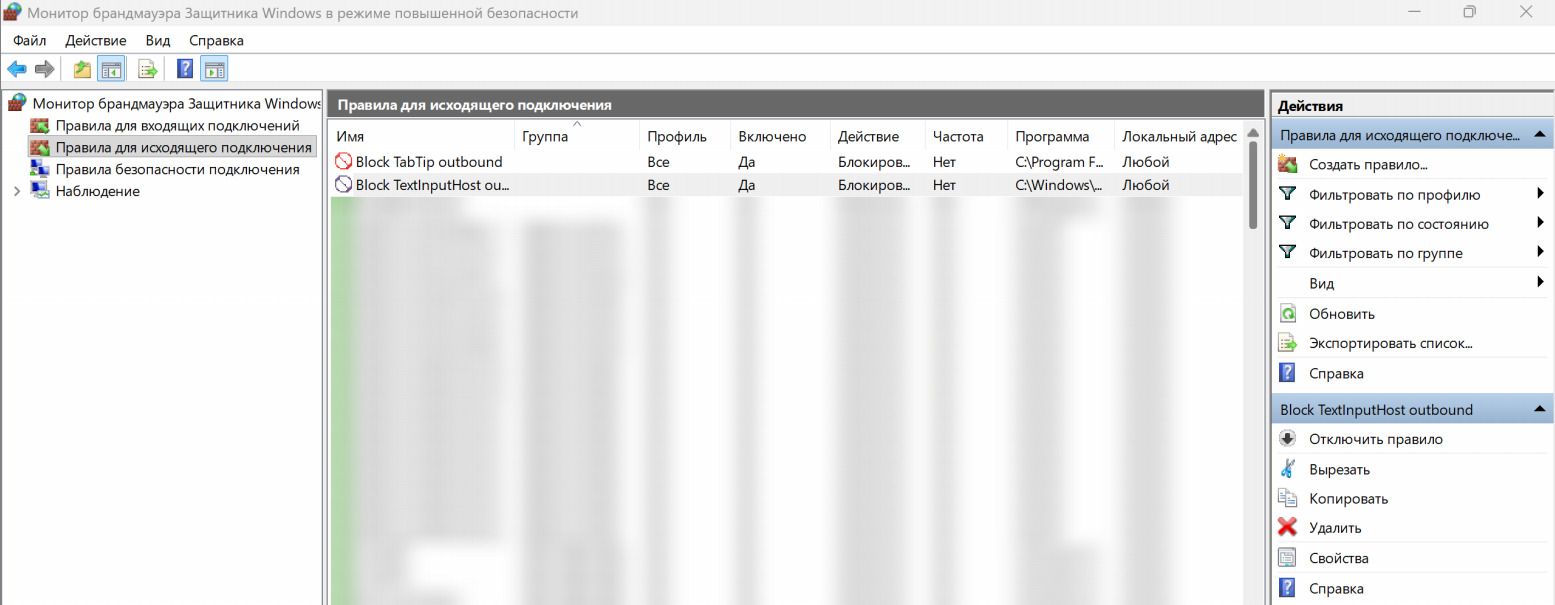Click Нет cell in Block TextInputHost row
The width and height of the screenshot is (1555, 605).
944,185
